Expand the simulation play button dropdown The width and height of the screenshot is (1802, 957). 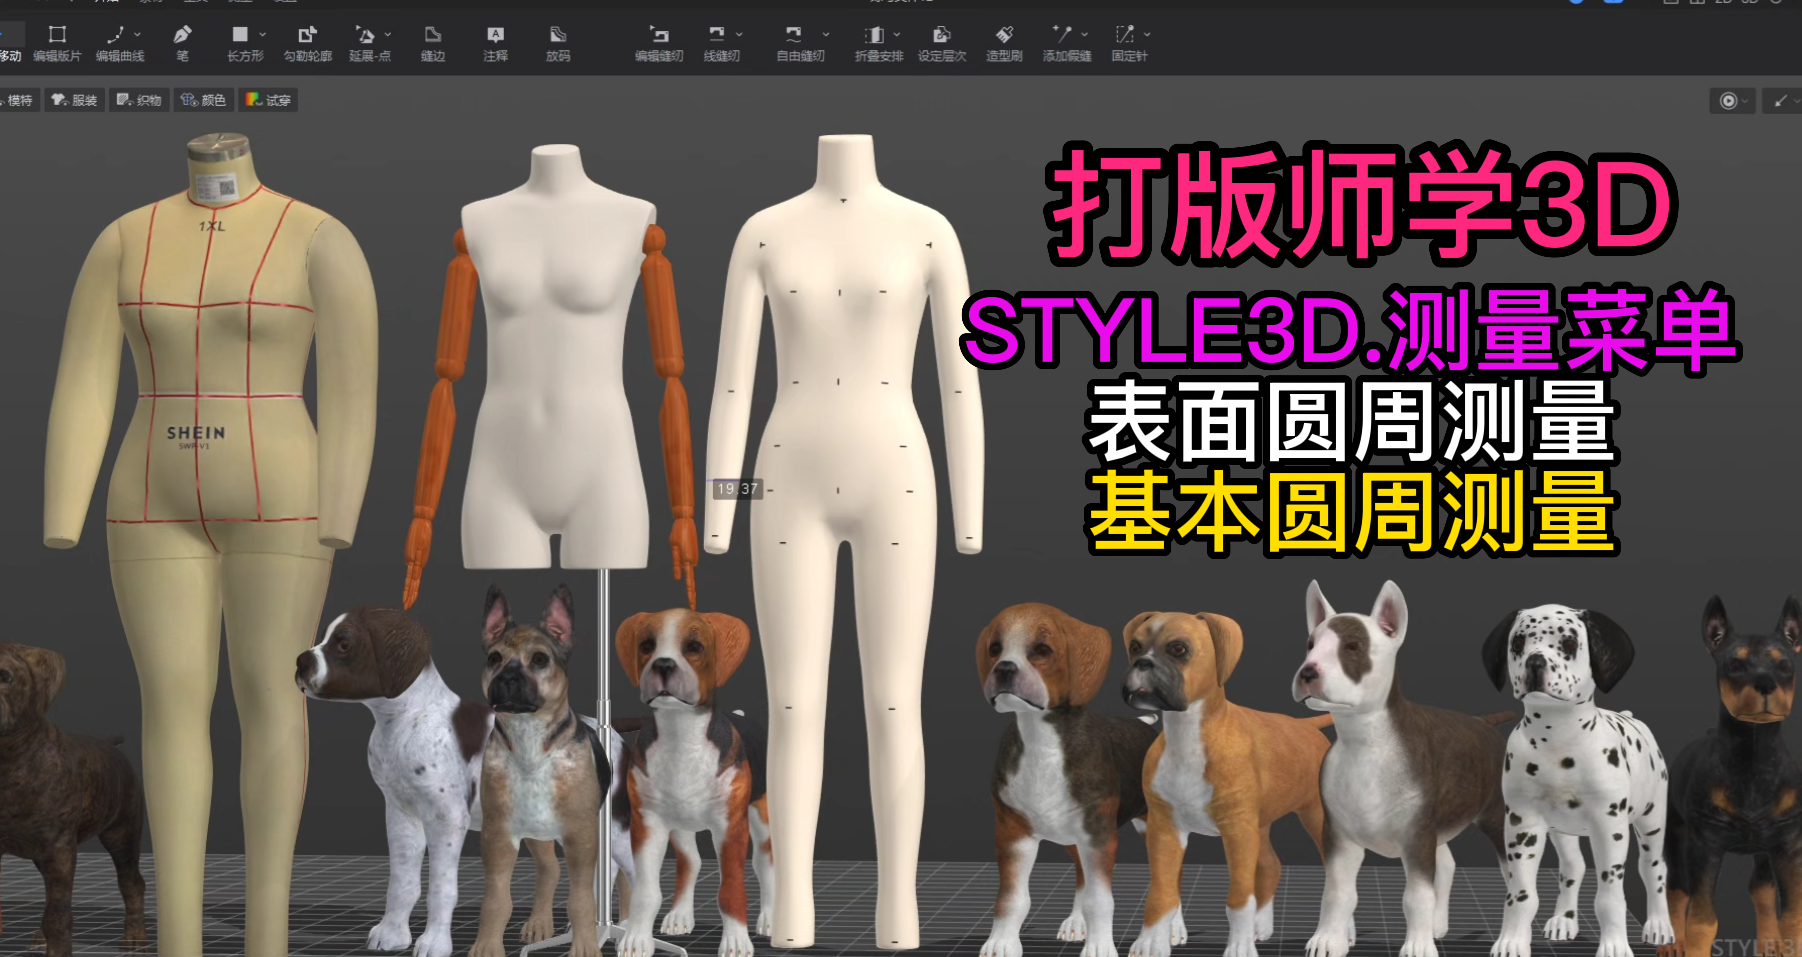point(1745,101)
